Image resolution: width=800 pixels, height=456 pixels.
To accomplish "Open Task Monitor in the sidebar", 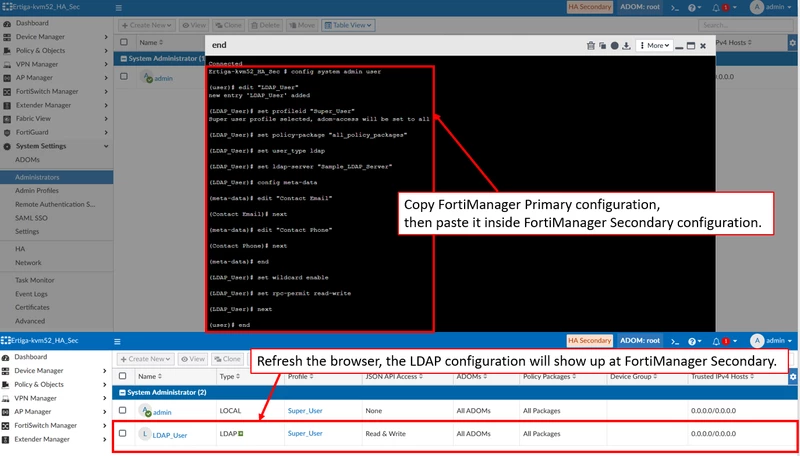I will pyautogui.click(x=35, y=281).
